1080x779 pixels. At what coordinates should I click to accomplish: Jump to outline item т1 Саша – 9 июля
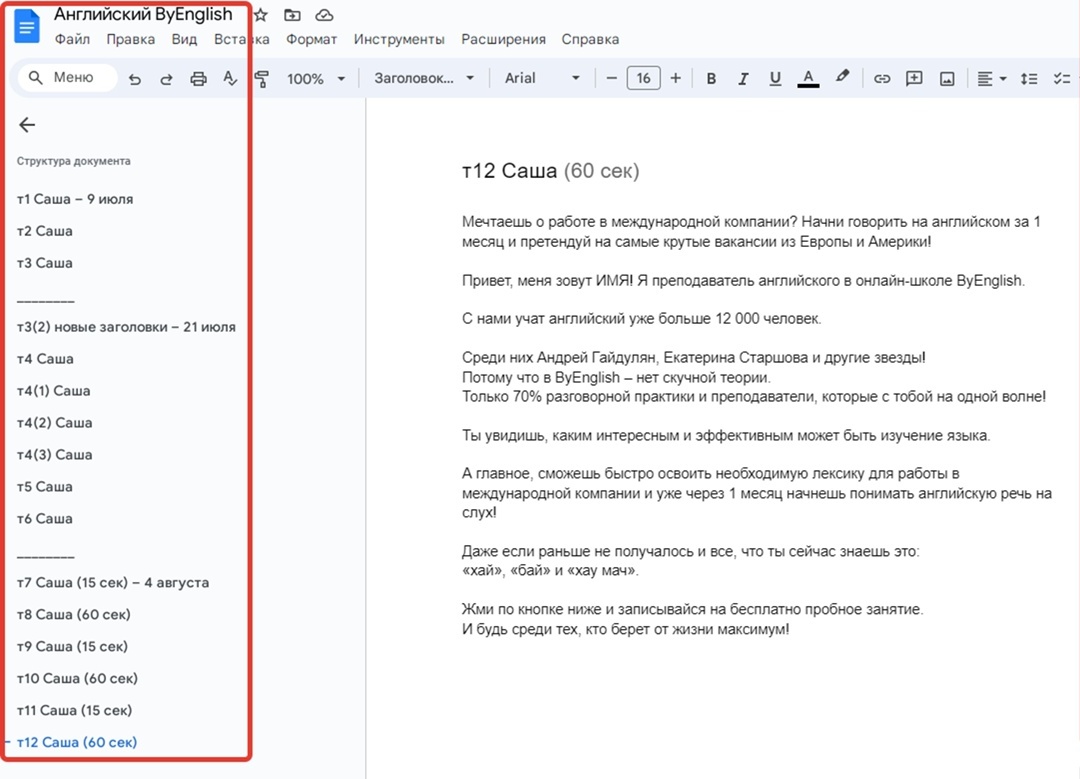(x=75, y=199)
